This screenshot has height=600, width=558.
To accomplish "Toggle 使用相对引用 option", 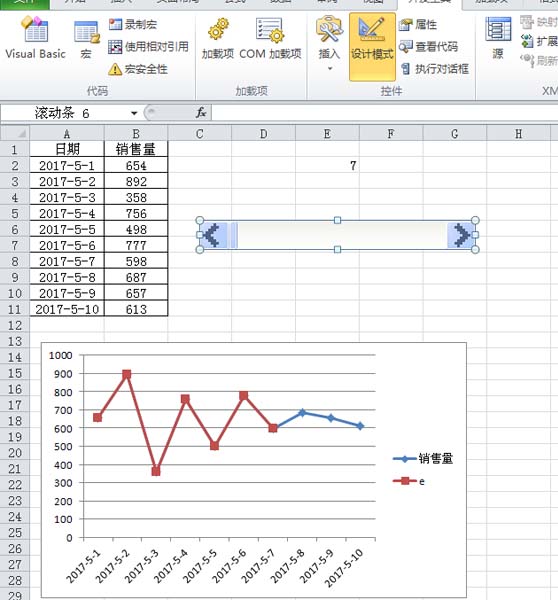I will 148,47.
